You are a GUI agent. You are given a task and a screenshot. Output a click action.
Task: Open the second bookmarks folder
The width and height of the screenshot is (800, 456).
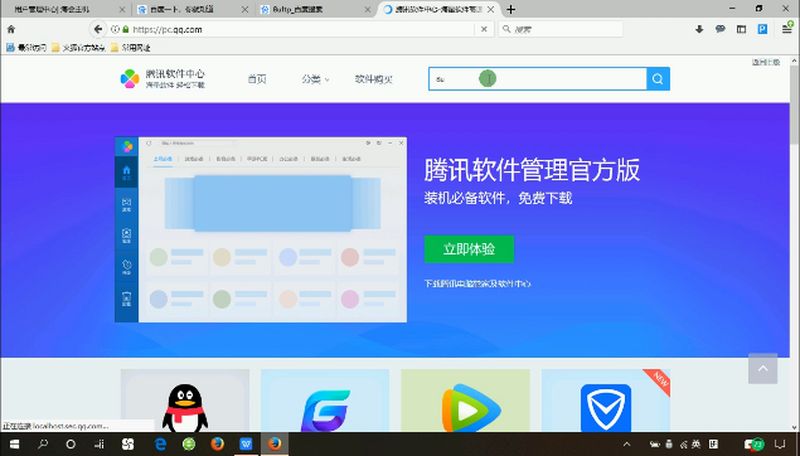pos(78,47)
